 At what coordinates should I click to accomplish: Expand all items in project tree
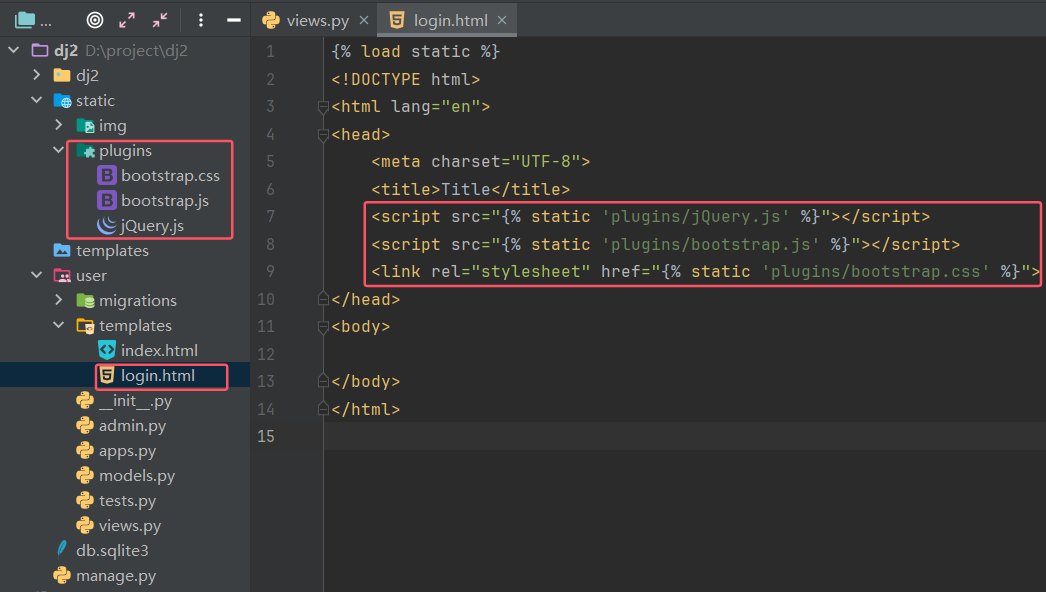(127, 20)
